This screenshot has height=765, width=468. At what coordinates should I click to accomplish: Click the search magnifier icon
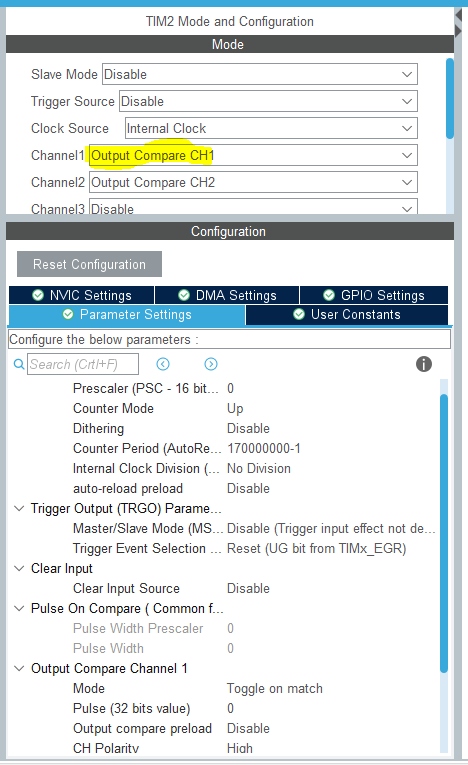(19, 364)
